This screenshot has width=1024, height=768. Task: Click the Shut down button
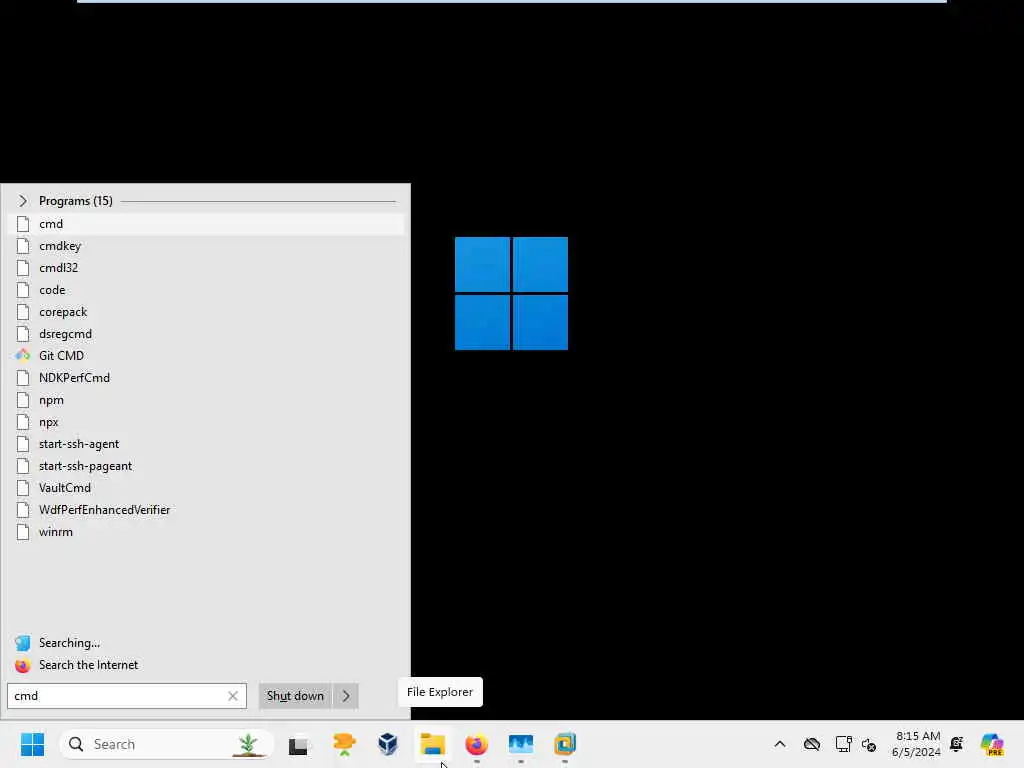(295, 696)
